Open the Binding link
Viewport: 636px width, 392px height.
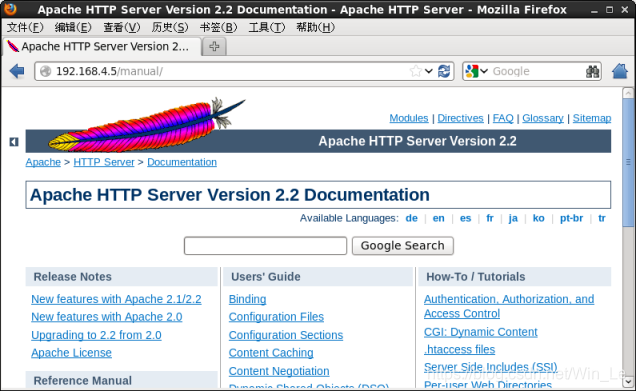[x=247, y=299]
